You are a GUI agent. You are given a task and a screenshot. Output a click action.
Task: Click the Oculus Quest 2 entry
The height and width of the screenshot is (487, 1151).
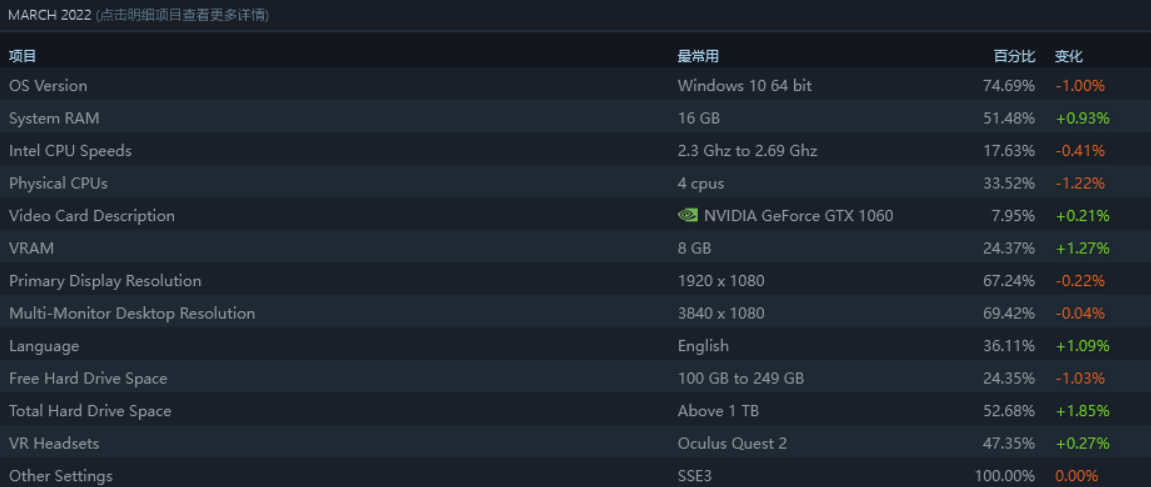pyautogui.click(x=732, y=443)
